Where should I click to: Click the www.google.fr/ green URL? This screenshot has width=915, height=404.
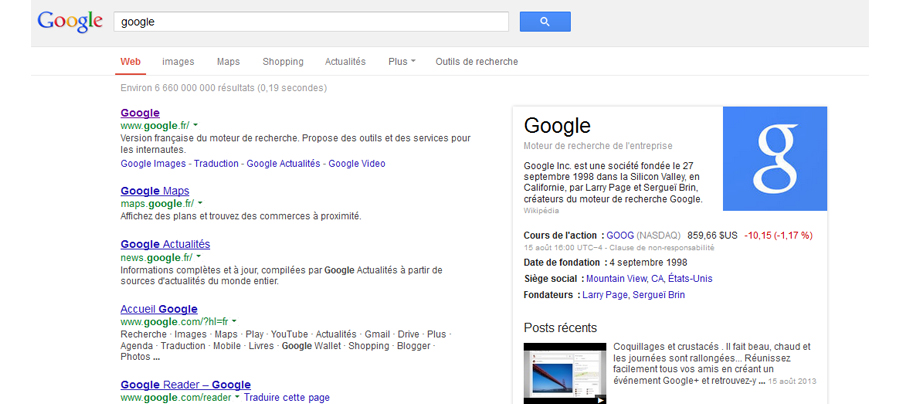155,125
